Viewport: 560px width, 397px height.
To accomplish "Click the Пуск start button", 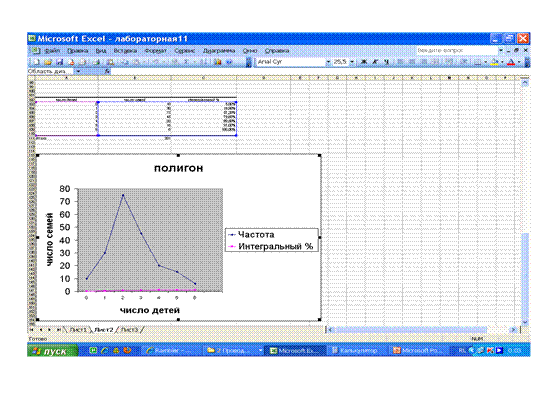I will coord(53,351).
